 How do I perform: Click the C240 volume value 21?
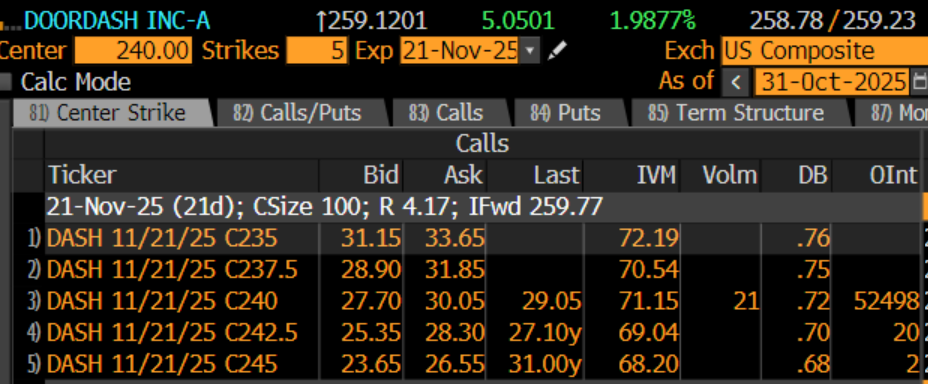tap(746, 301)
